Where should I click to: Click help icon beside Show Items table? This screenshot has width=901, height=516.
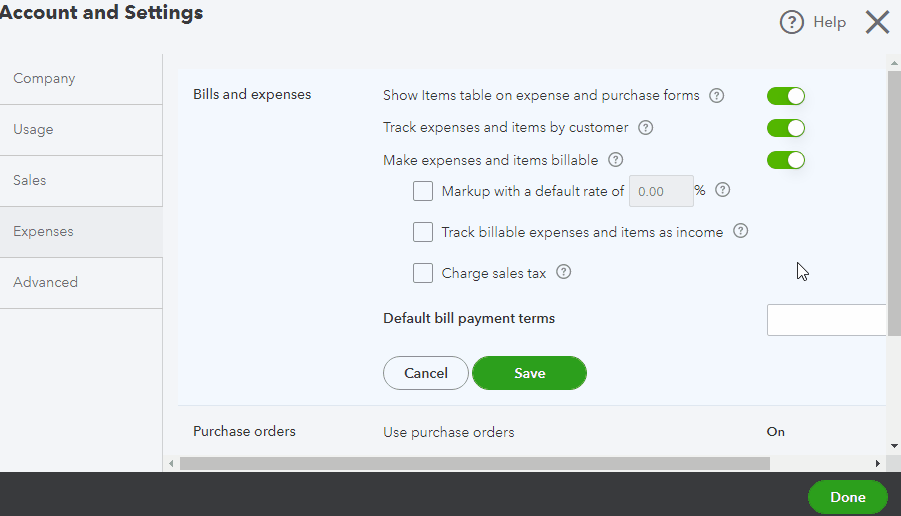716,96
